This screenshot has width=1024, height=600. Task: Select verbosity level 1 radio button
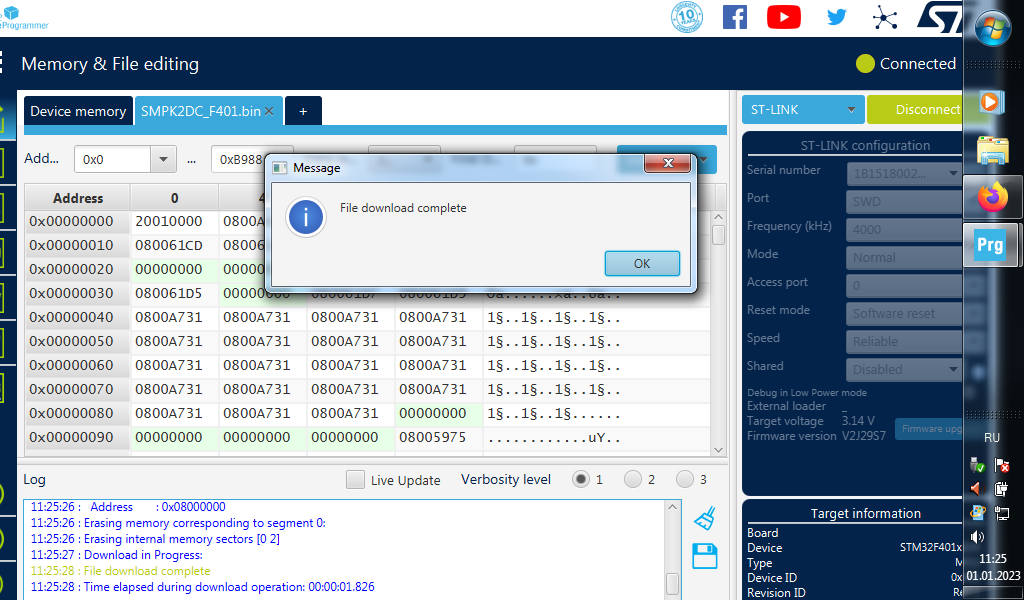tap(581, 479)
